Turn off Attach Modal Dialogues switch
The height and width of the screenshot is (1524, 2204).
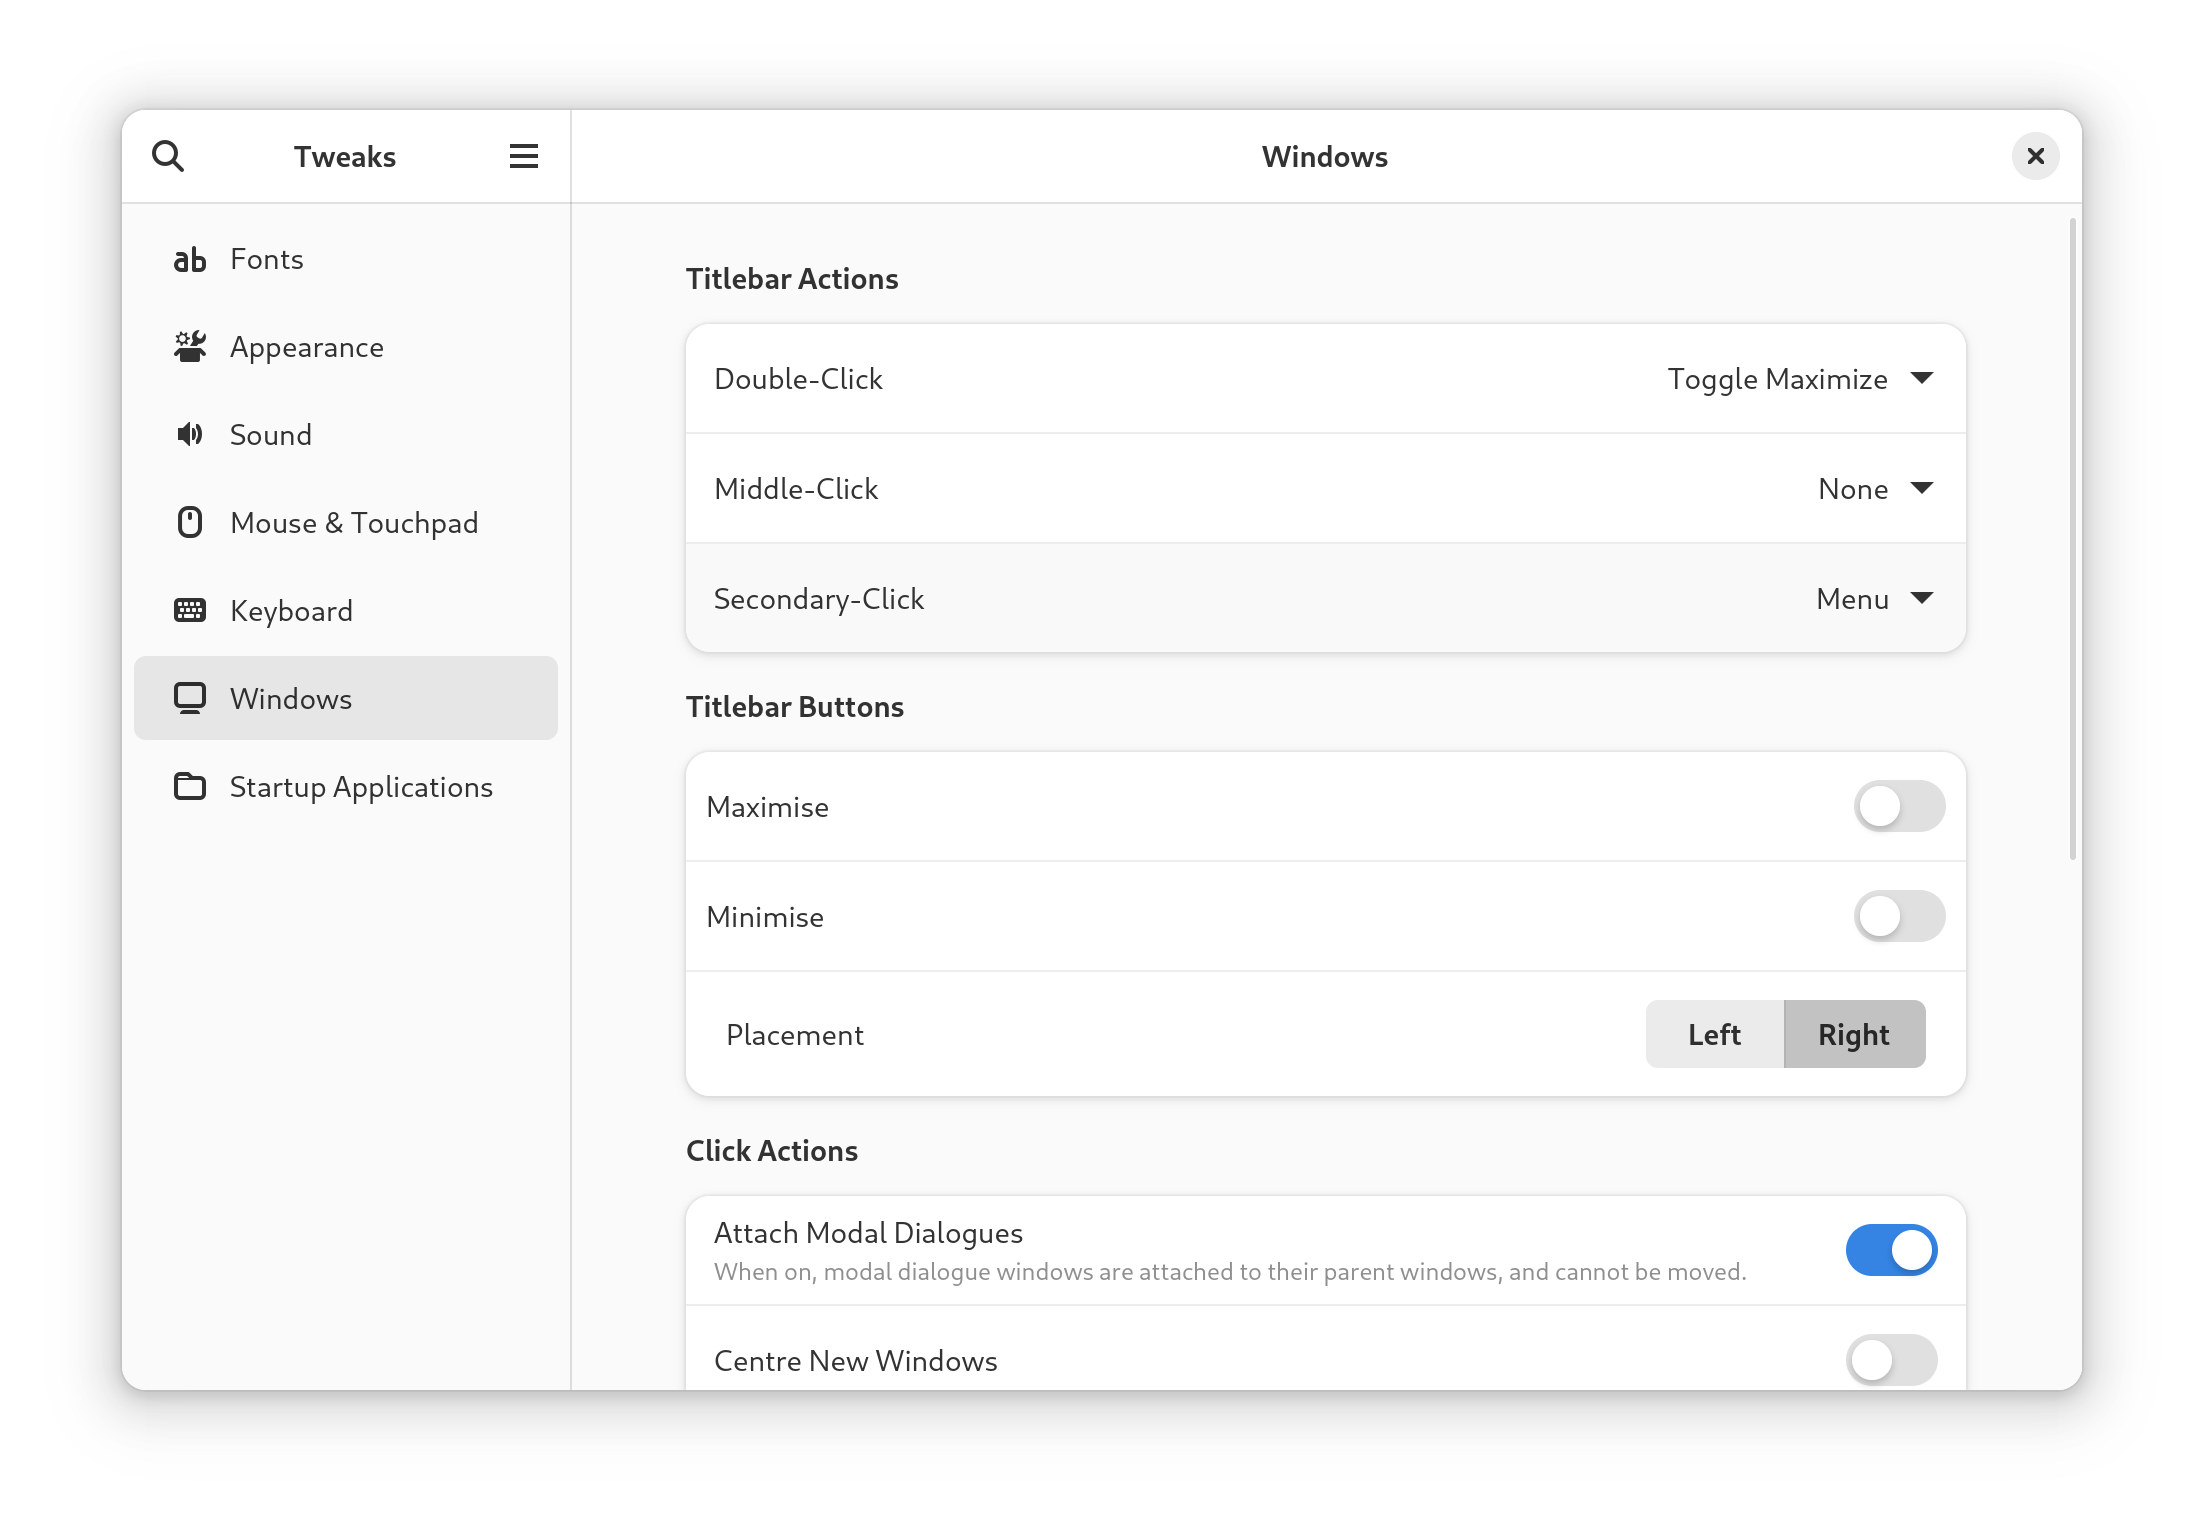[x=1890, y=1250]
